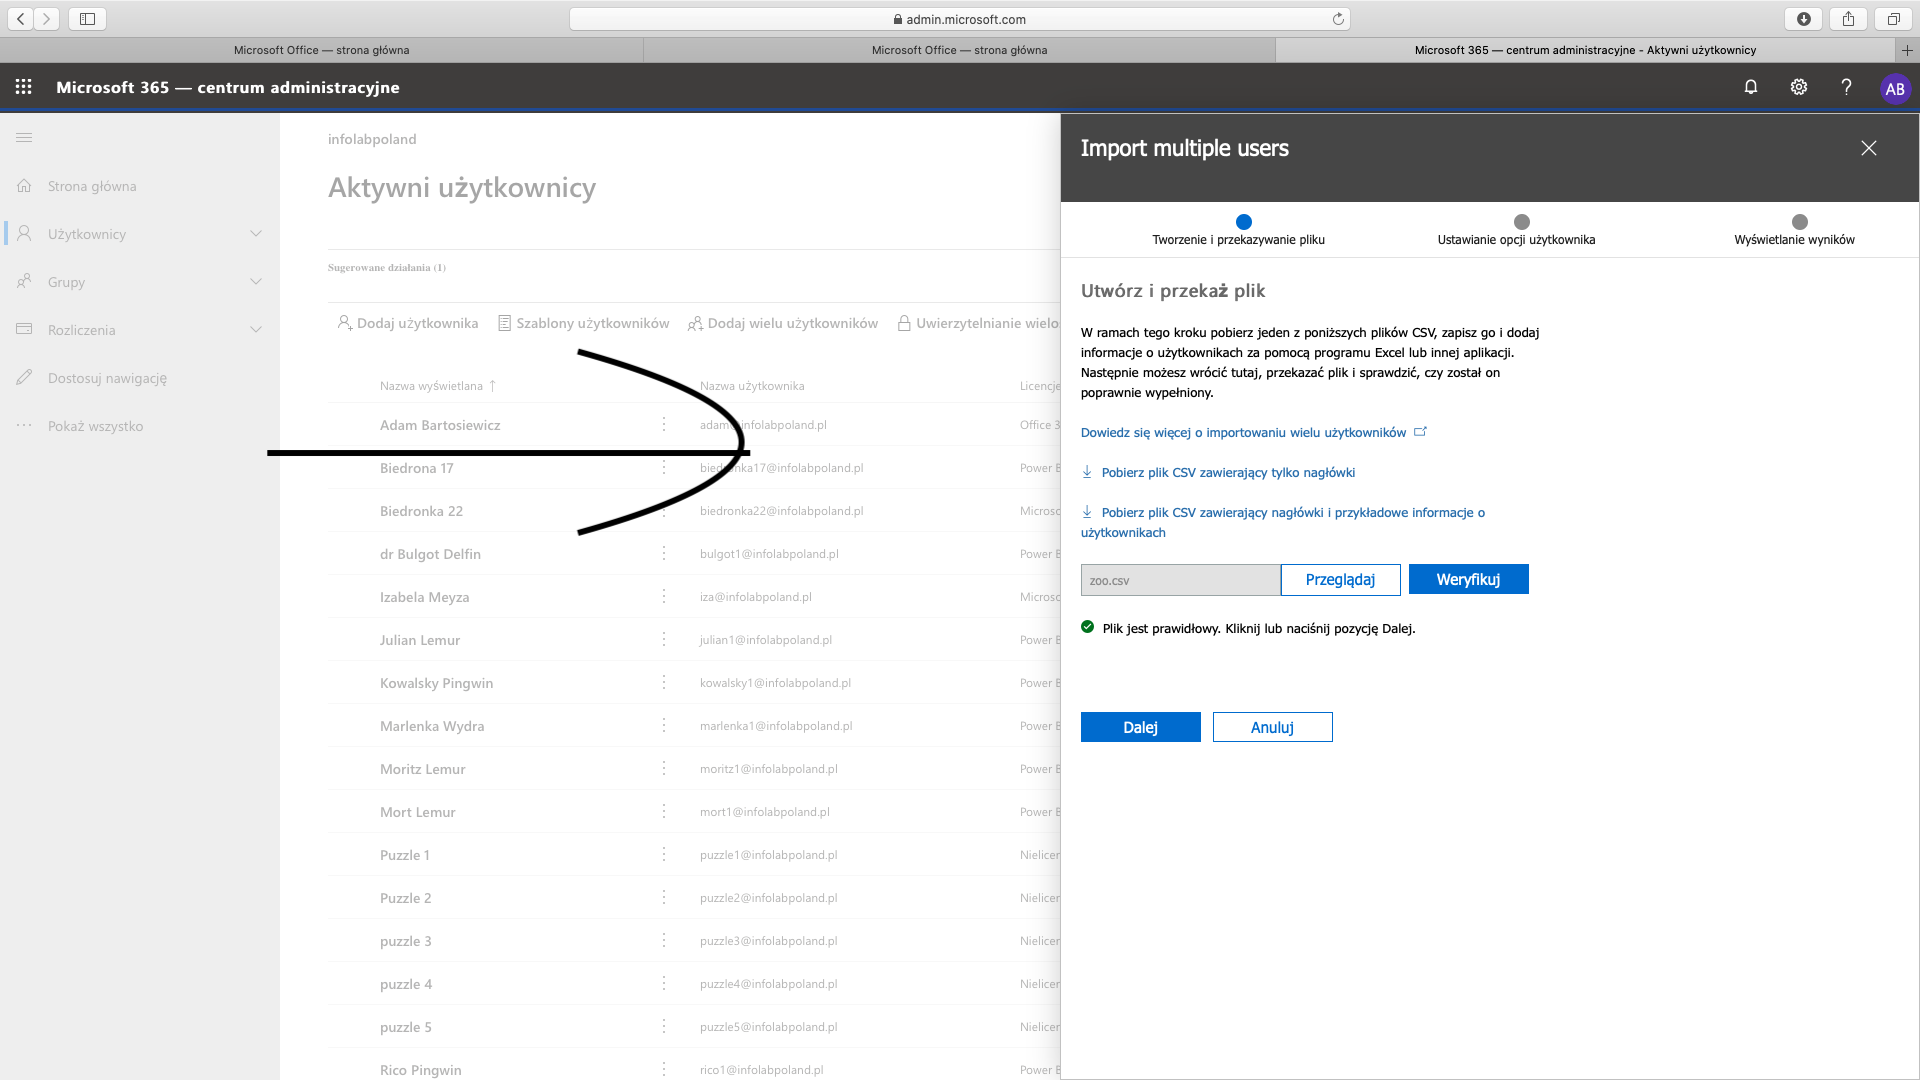Open more options for puzzle 3
The height and width of the screenshot is (1080, 1920).
coord(664,941)
